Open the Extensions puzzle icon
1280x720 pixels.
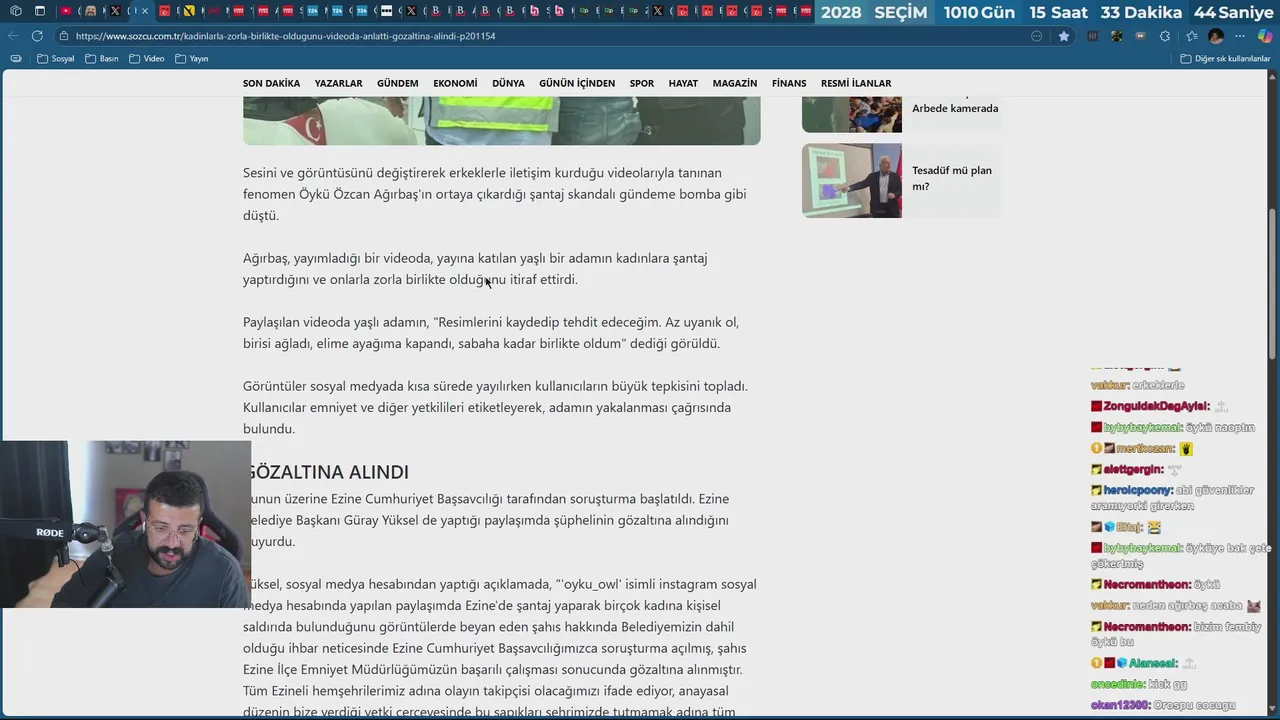coord(1165,36)
